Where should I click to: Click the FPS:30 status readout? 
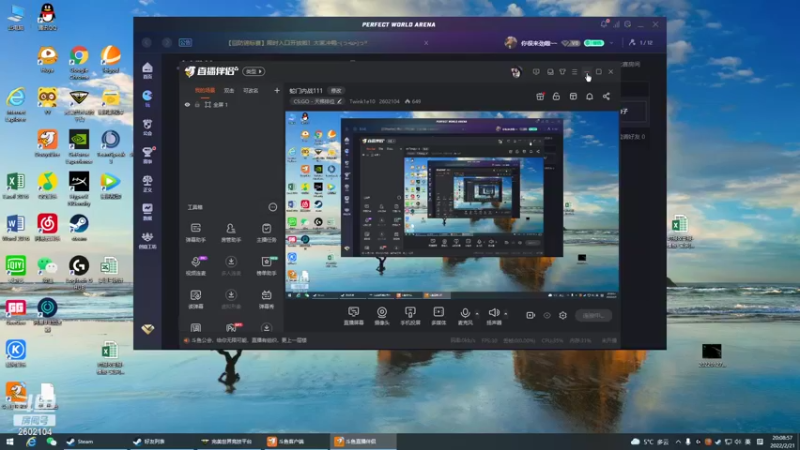489,340
